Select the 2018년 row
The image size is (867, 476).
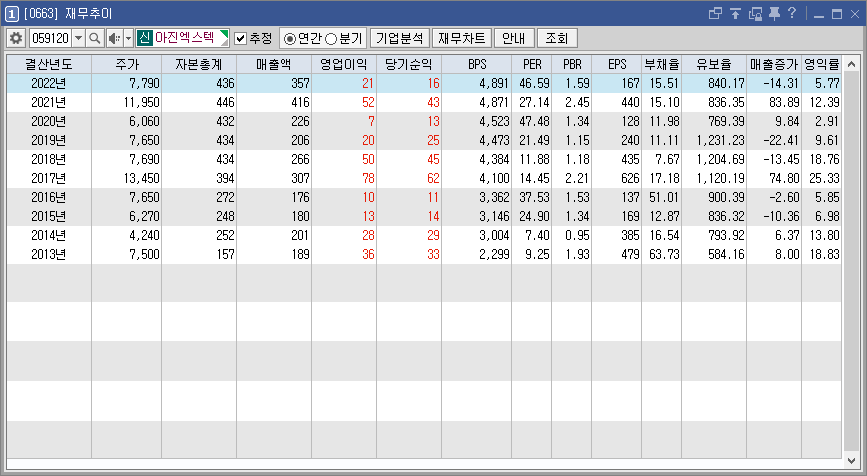[x=424, y=159]
